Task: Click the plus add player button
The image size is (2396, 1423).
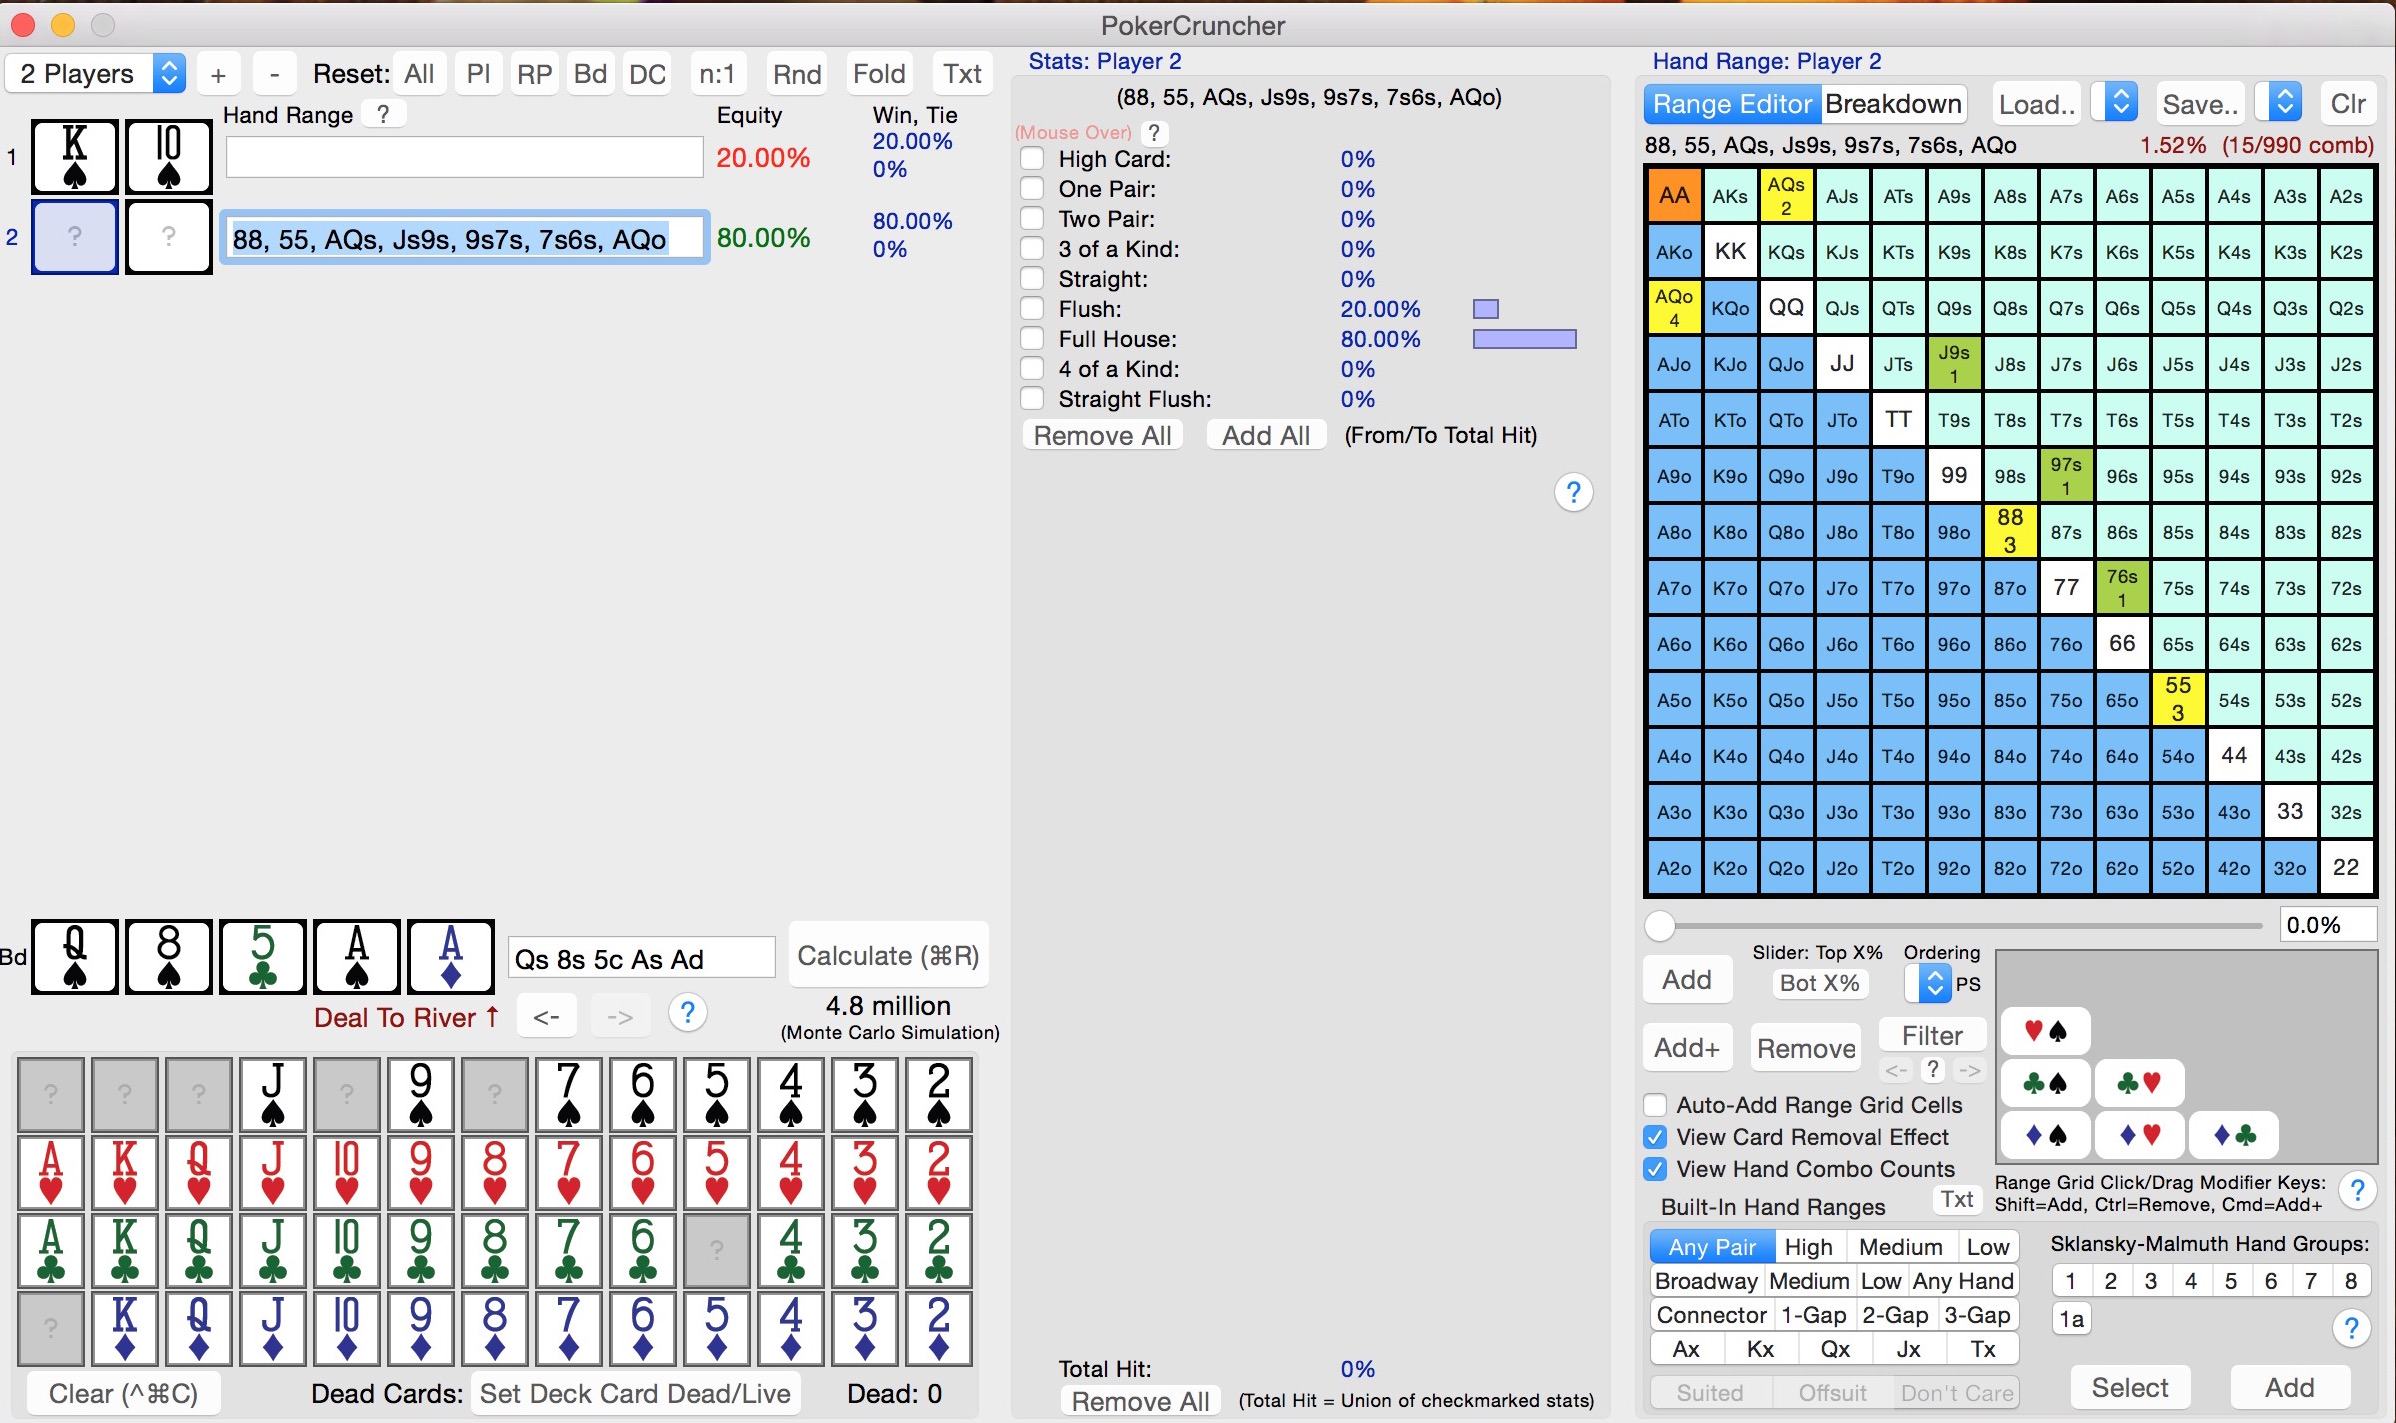Action: point(219,74)
